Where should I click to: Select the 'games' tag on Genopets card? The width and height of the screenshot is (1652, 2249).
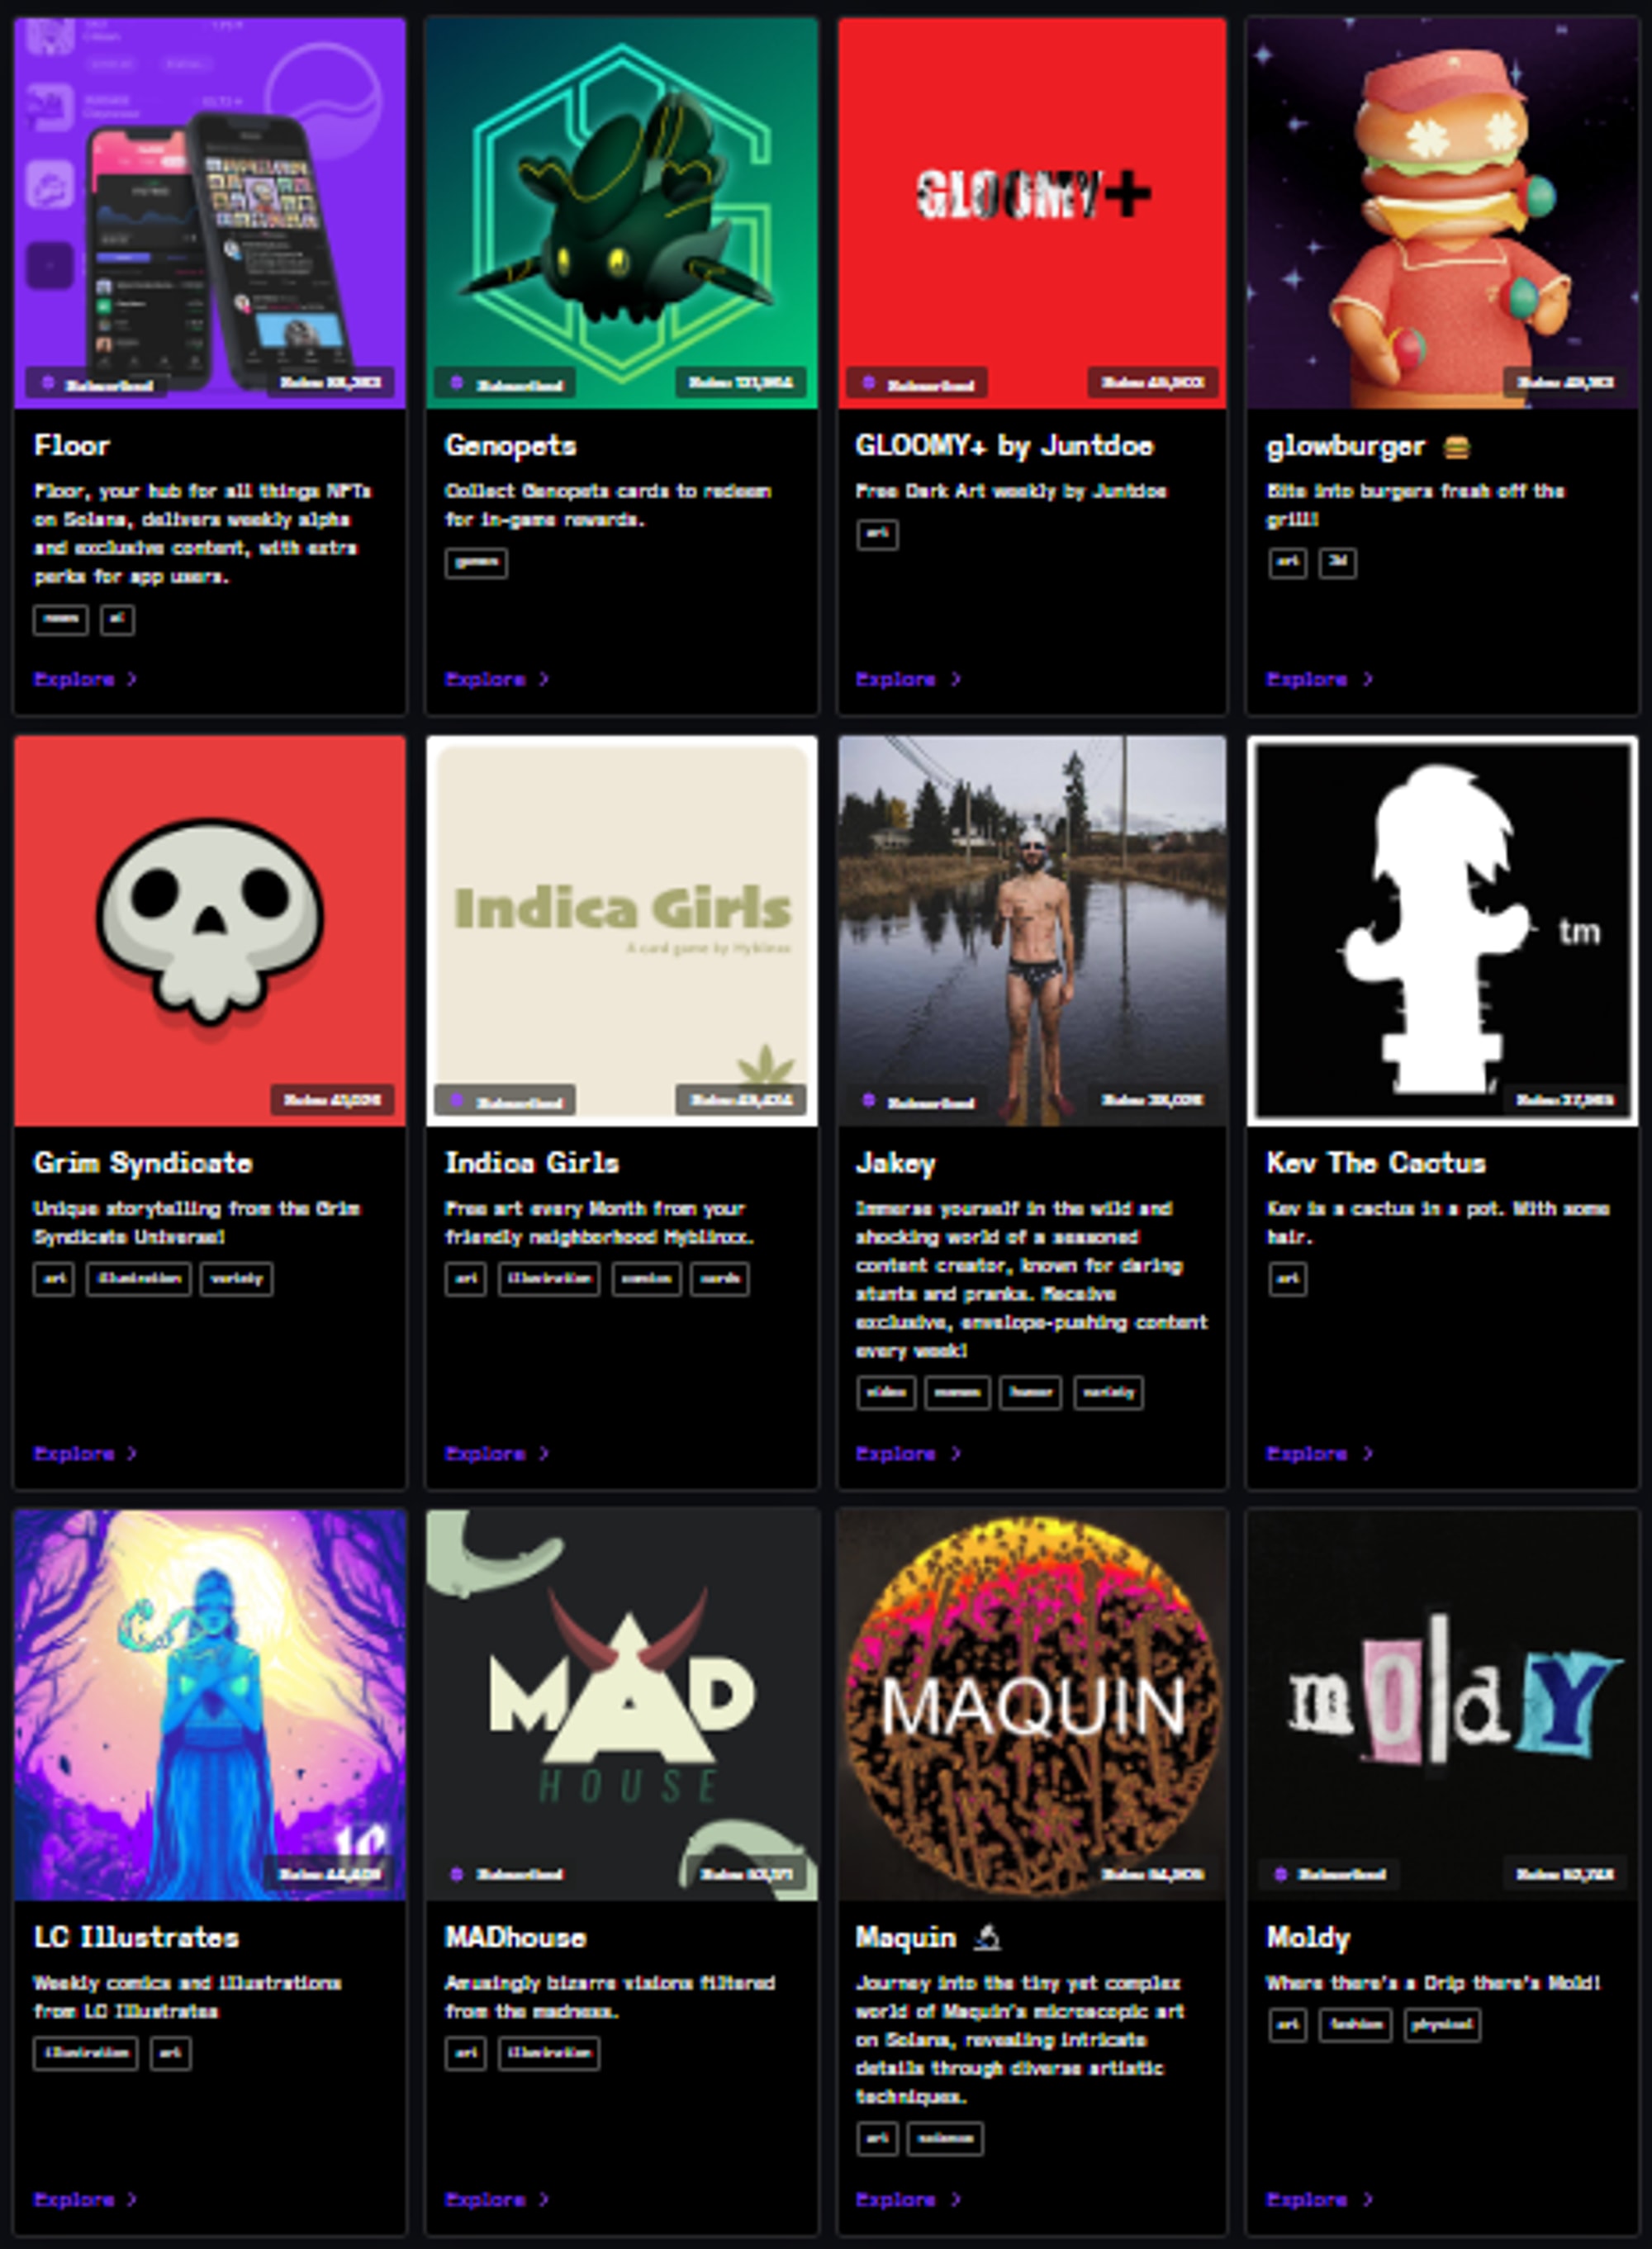point(475,562)
